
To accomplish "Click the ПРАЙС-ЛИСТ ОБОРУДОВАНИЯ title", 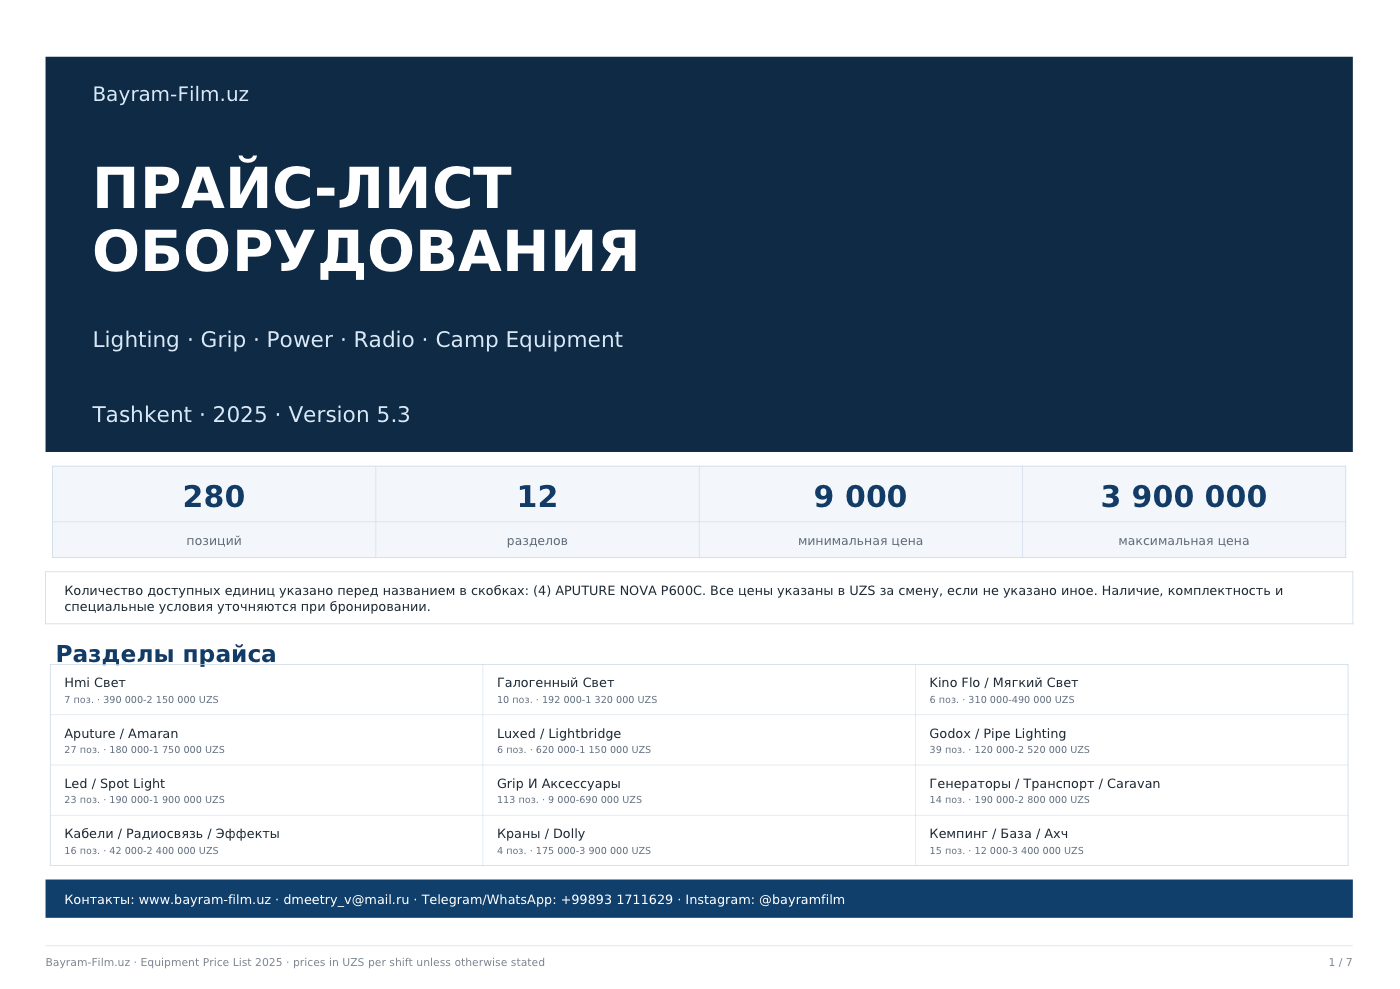I will (366, 220).
